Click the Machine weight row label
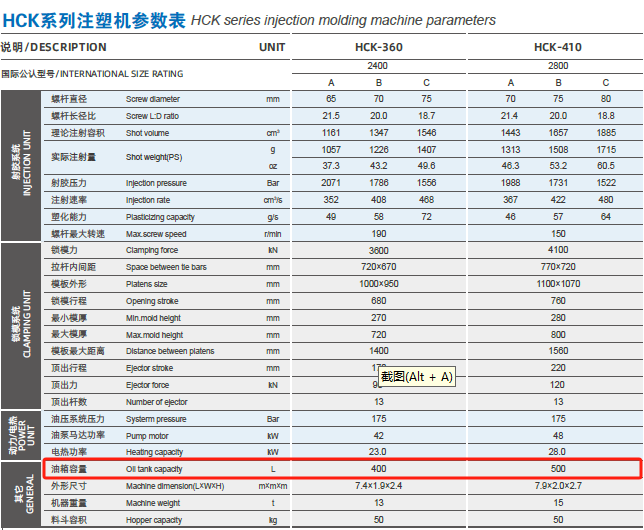Screen dimensions: 644x530 153,503
